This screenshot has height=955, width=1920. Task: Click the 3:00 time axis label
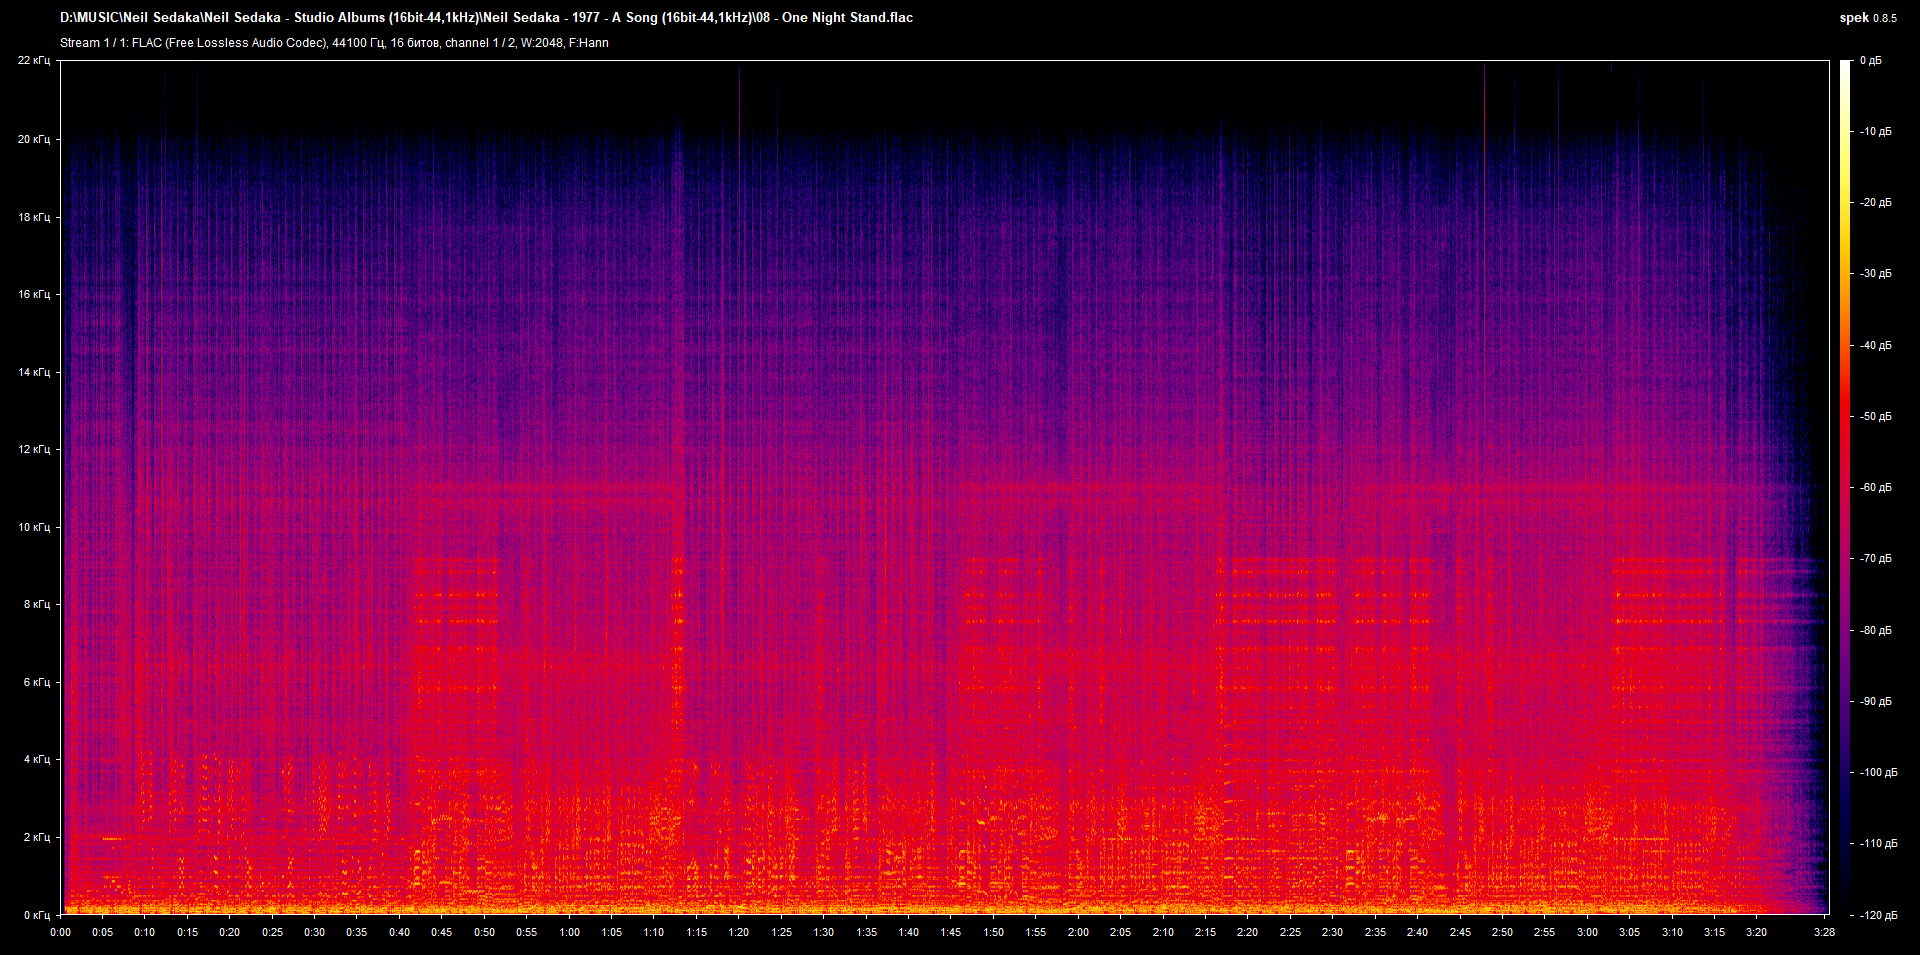point(1587,932)
